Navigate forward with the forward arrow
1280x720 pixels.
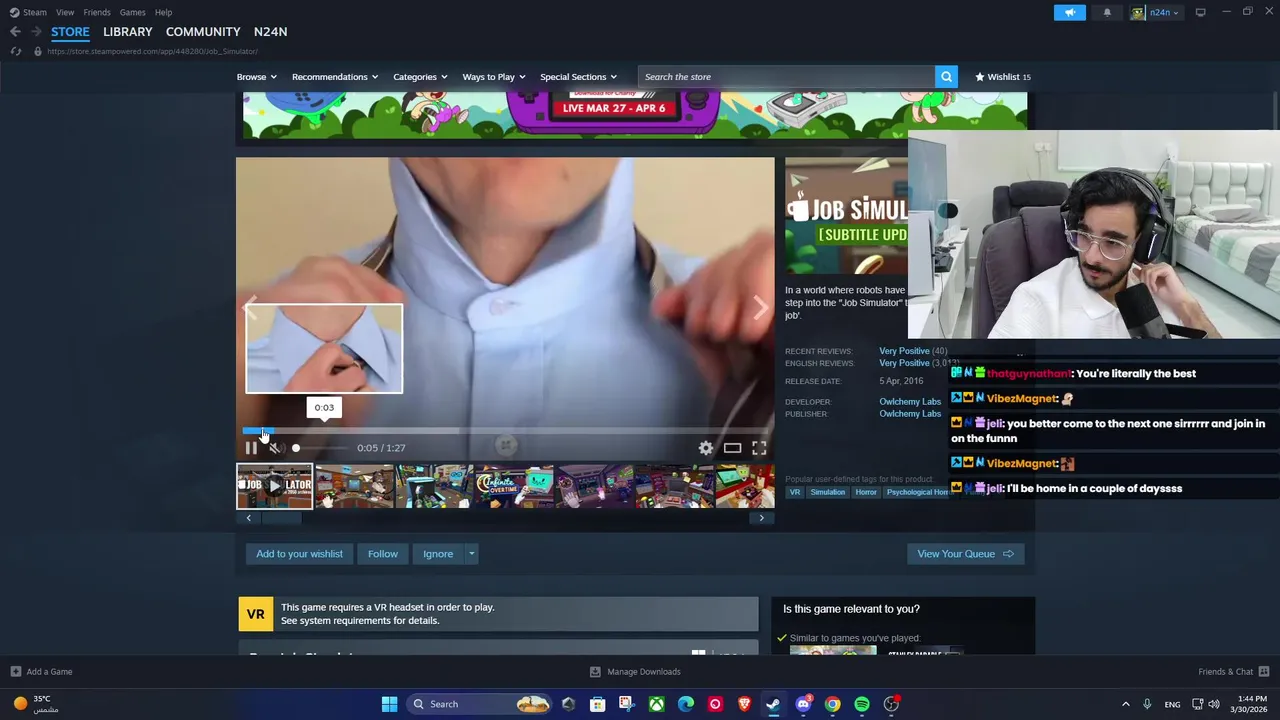pos(36,32)
